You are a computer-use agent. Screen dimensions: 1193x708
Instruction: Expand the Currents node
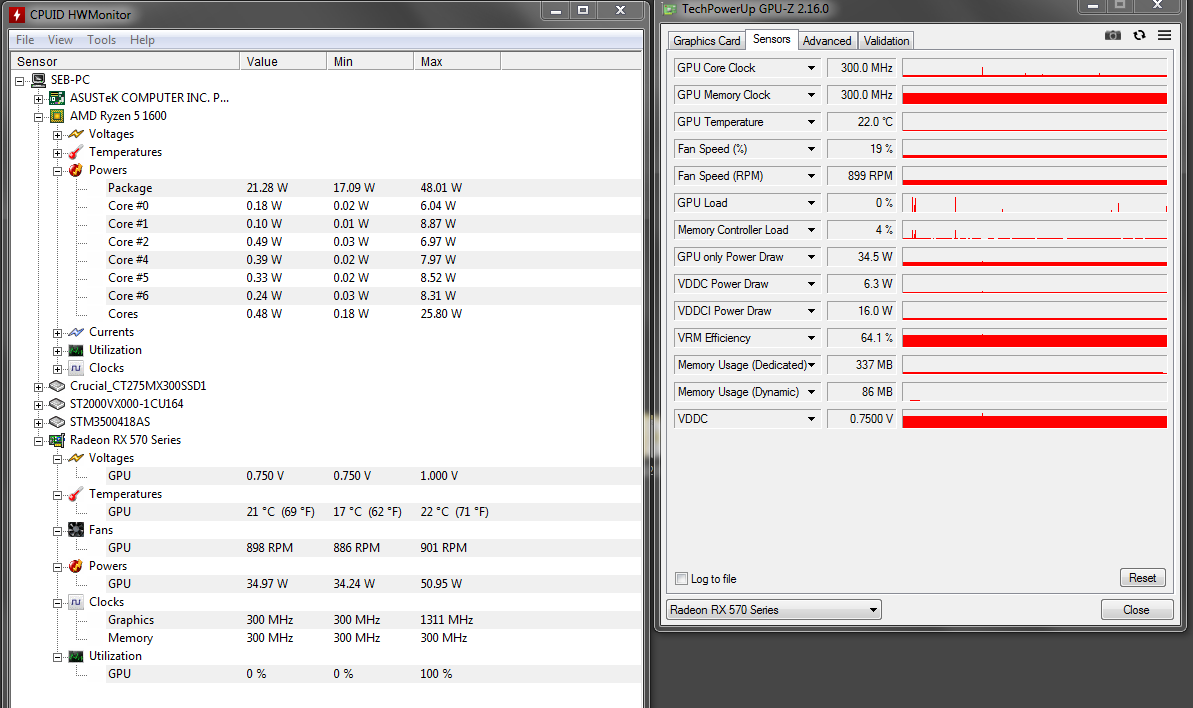pos(57,333)
